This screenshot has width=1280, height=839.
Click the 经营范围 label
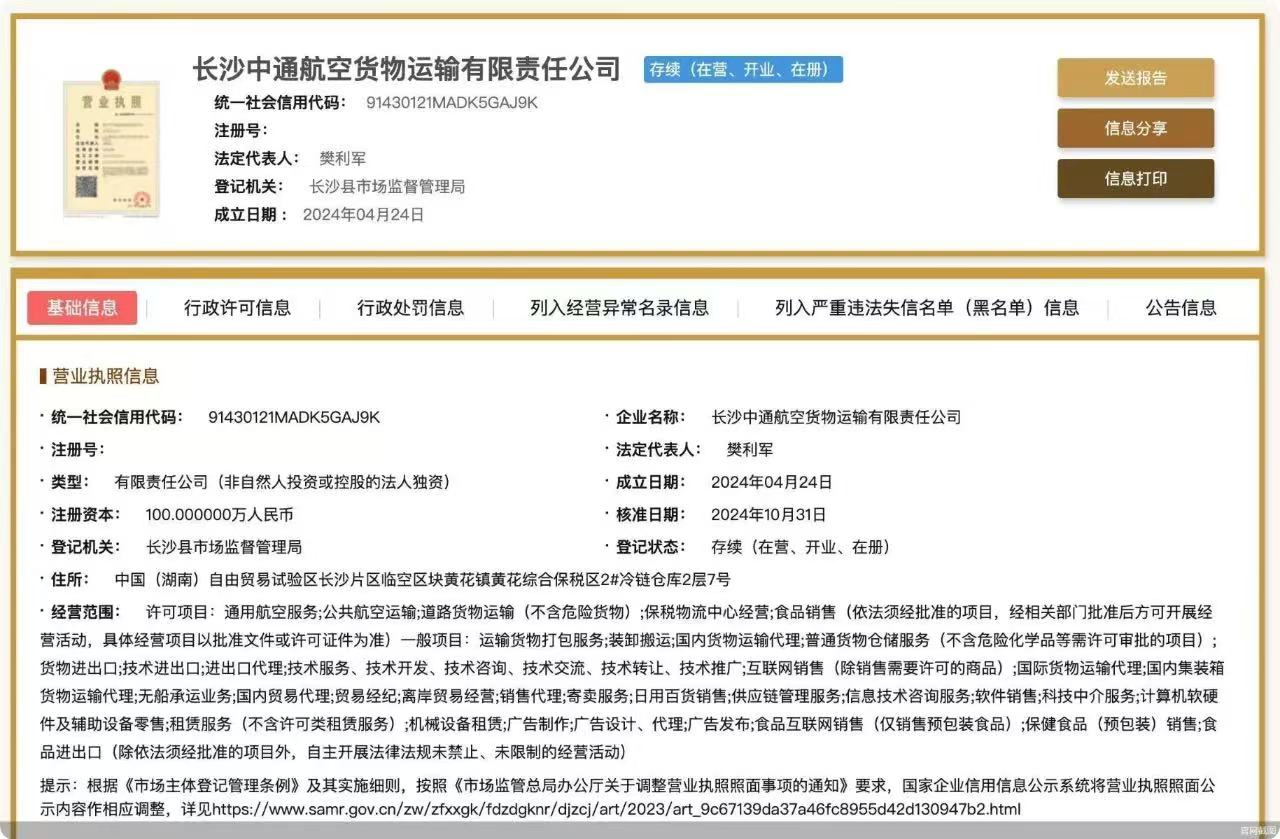[x=84, y=611]
